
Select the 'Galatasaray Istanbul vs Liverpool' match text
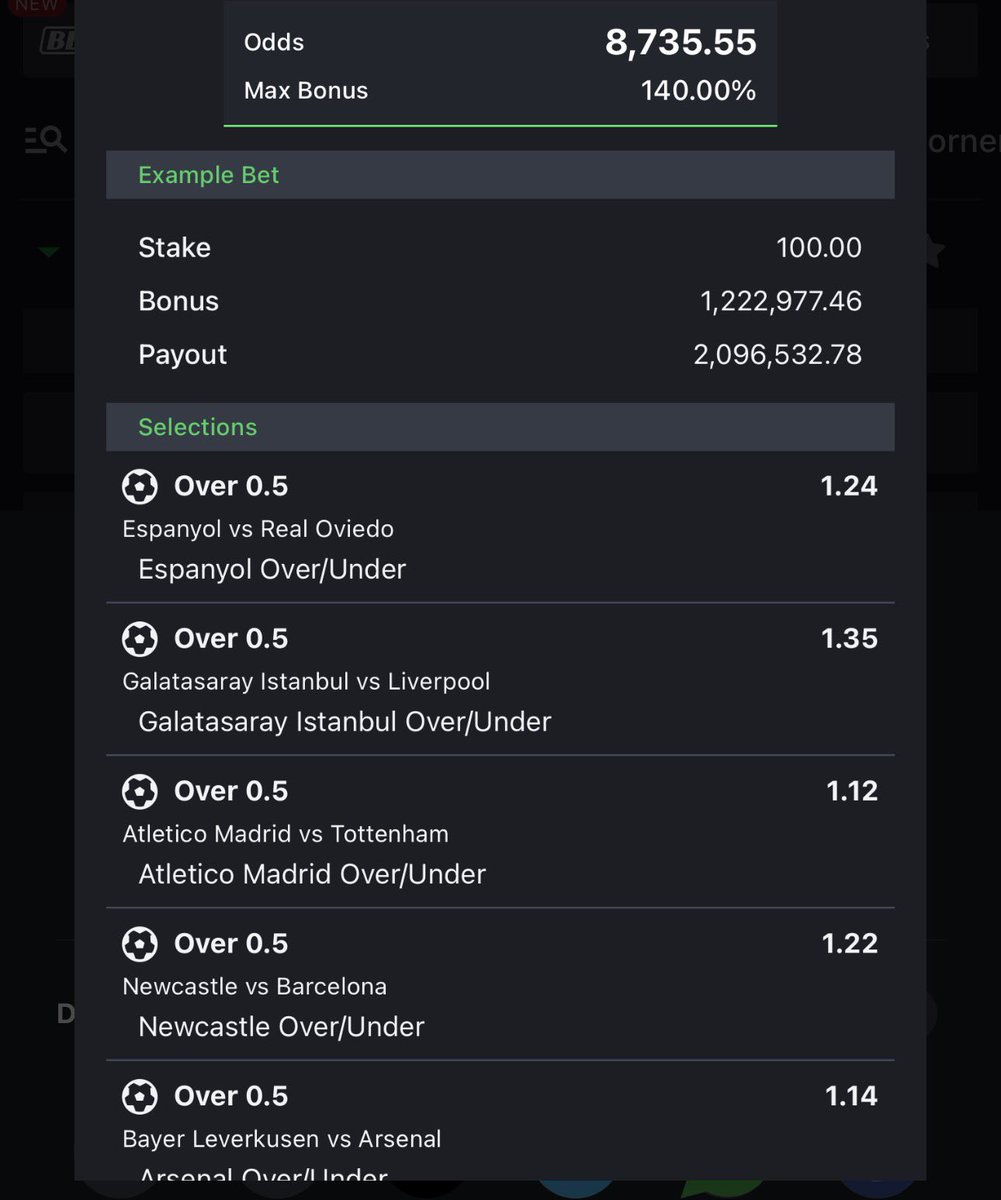[306, 682]
